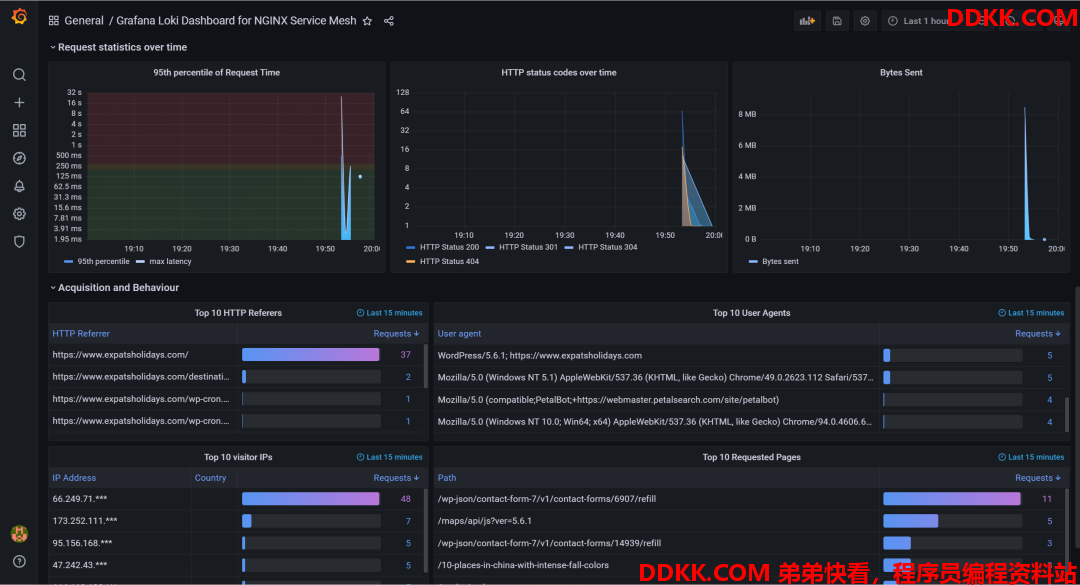Sort by the Country column header
This screenshot has width=1080, height=585.
(x=210, y=478)
